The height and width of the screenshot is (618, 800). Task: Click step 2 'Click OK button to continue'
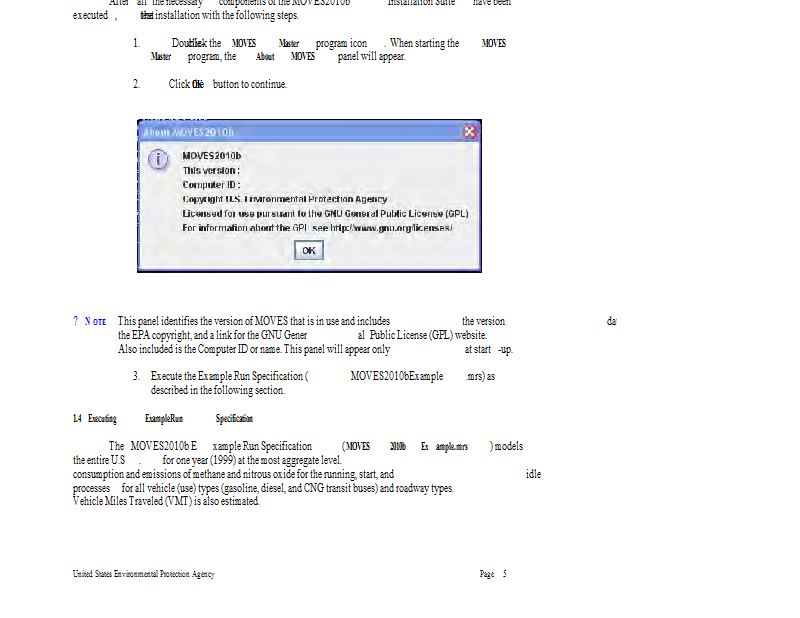pos(228,84)
